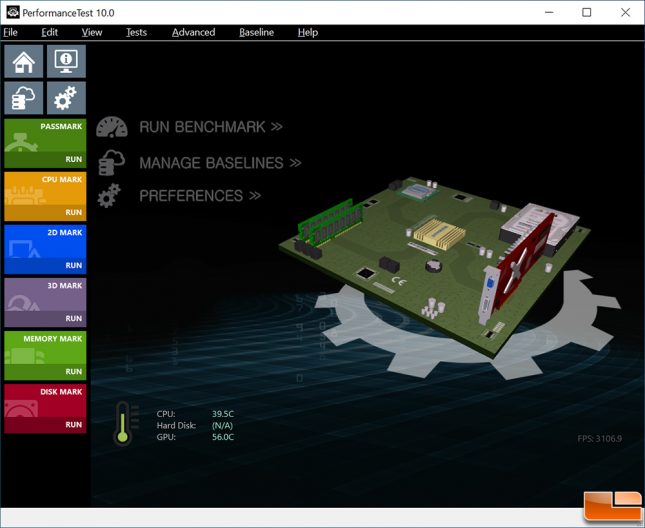
Task: Run the PassMark test suite
Action: click(74, 159)
